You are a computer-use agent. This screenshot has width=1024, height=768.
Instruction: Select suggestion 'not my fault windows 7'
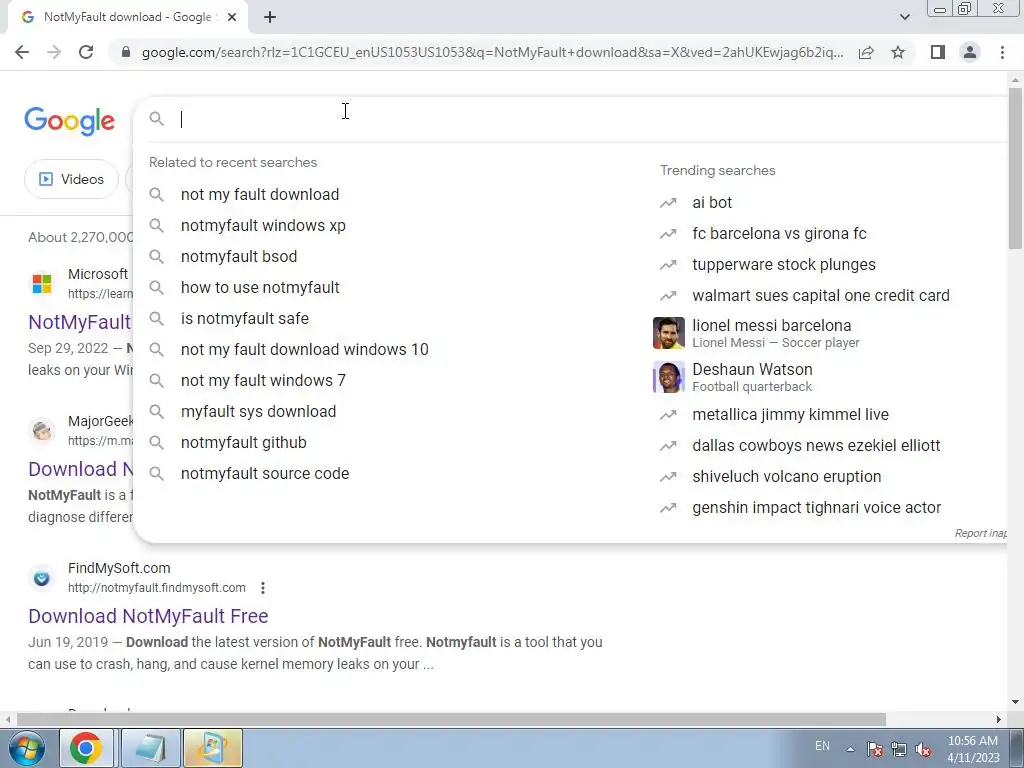pyautogui.click(x=263, y=381)
